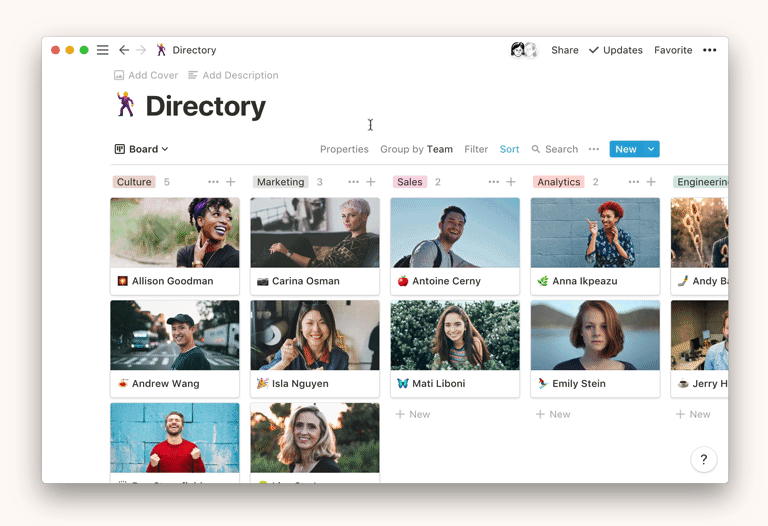Open the Properties menu

[x=344, y=149]
